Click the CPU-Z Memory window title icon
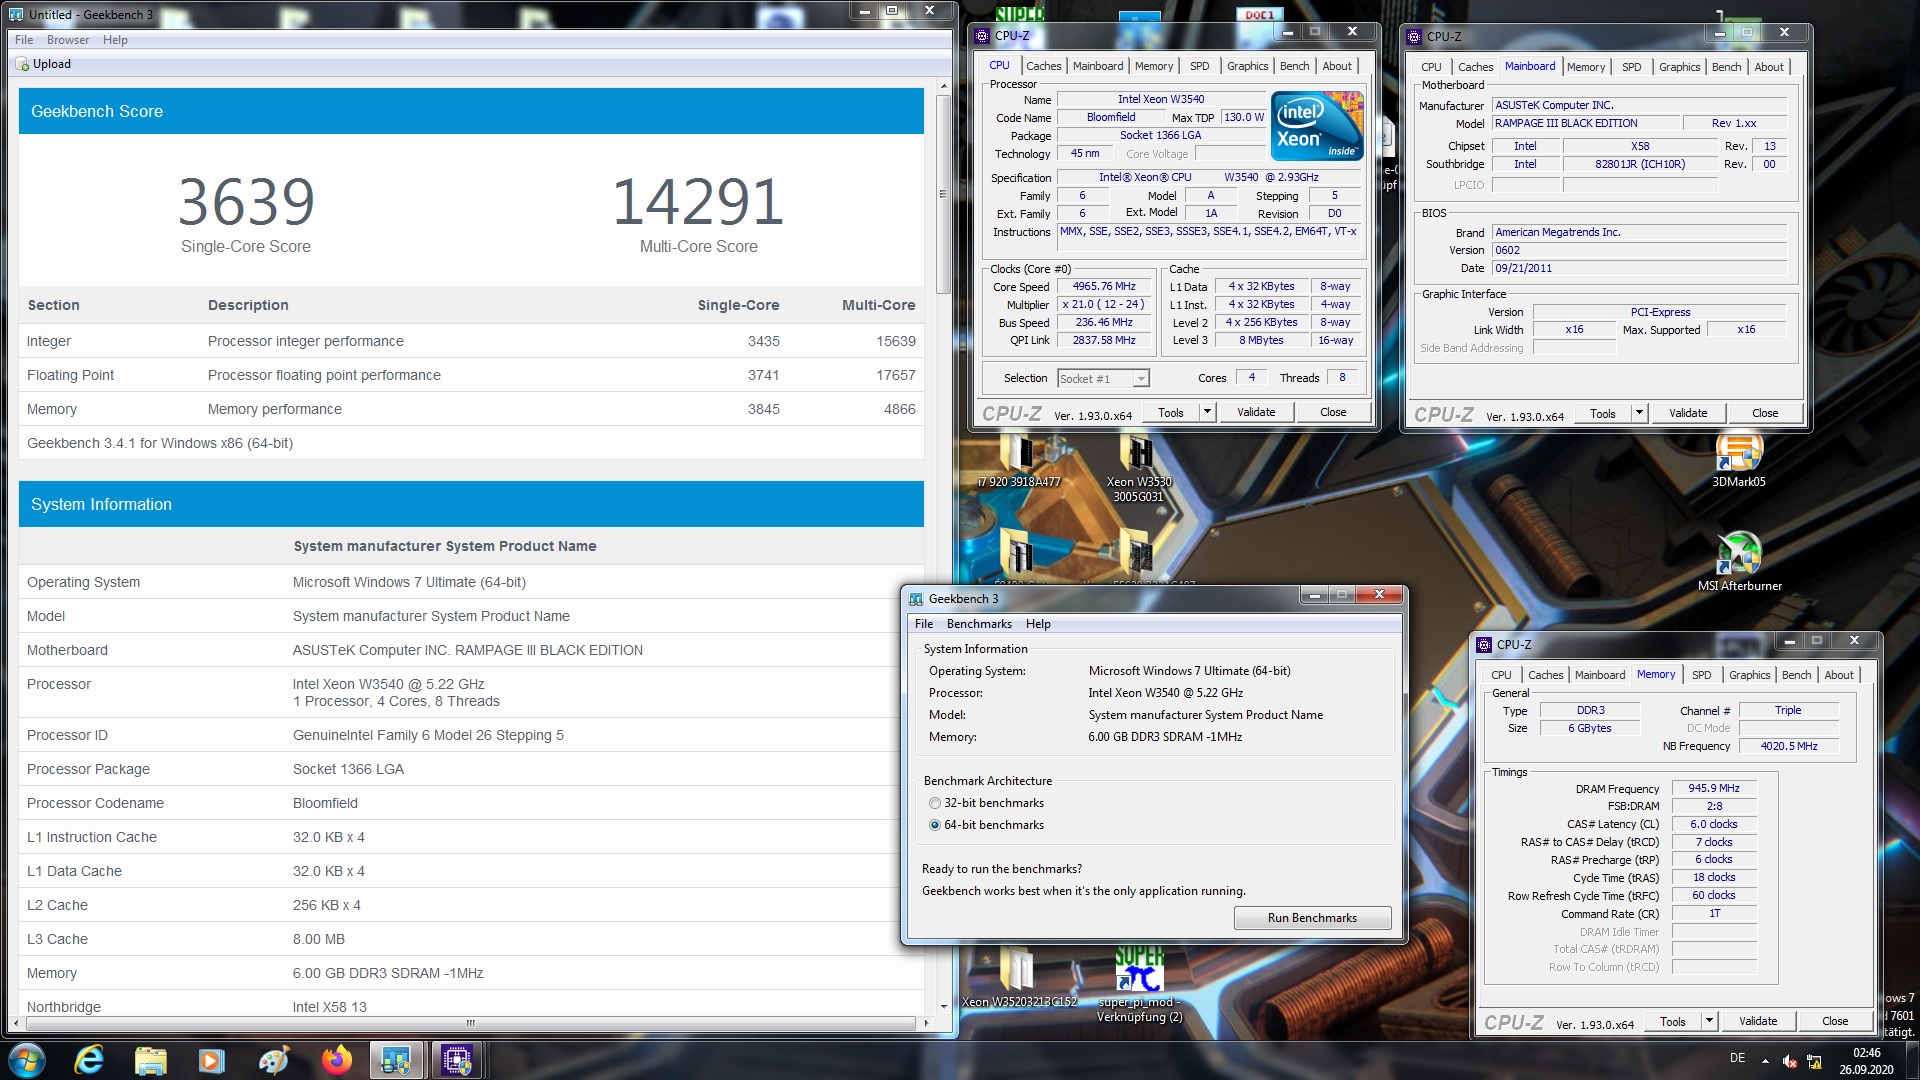 tap(1484, 645)
